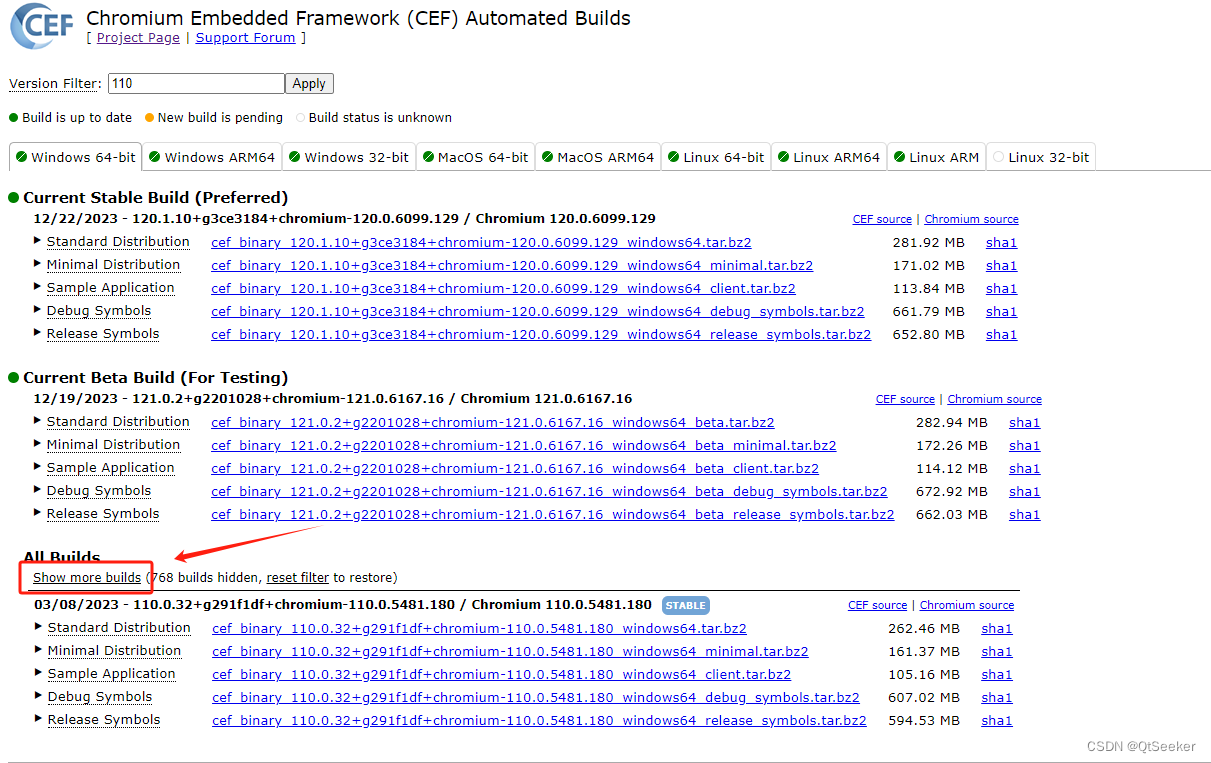Image resolution: width=1211 pixels, height=763 pixels.
Task: Open Chromium source link for build 110.0.5481.180
Action: tap(967, 605)
